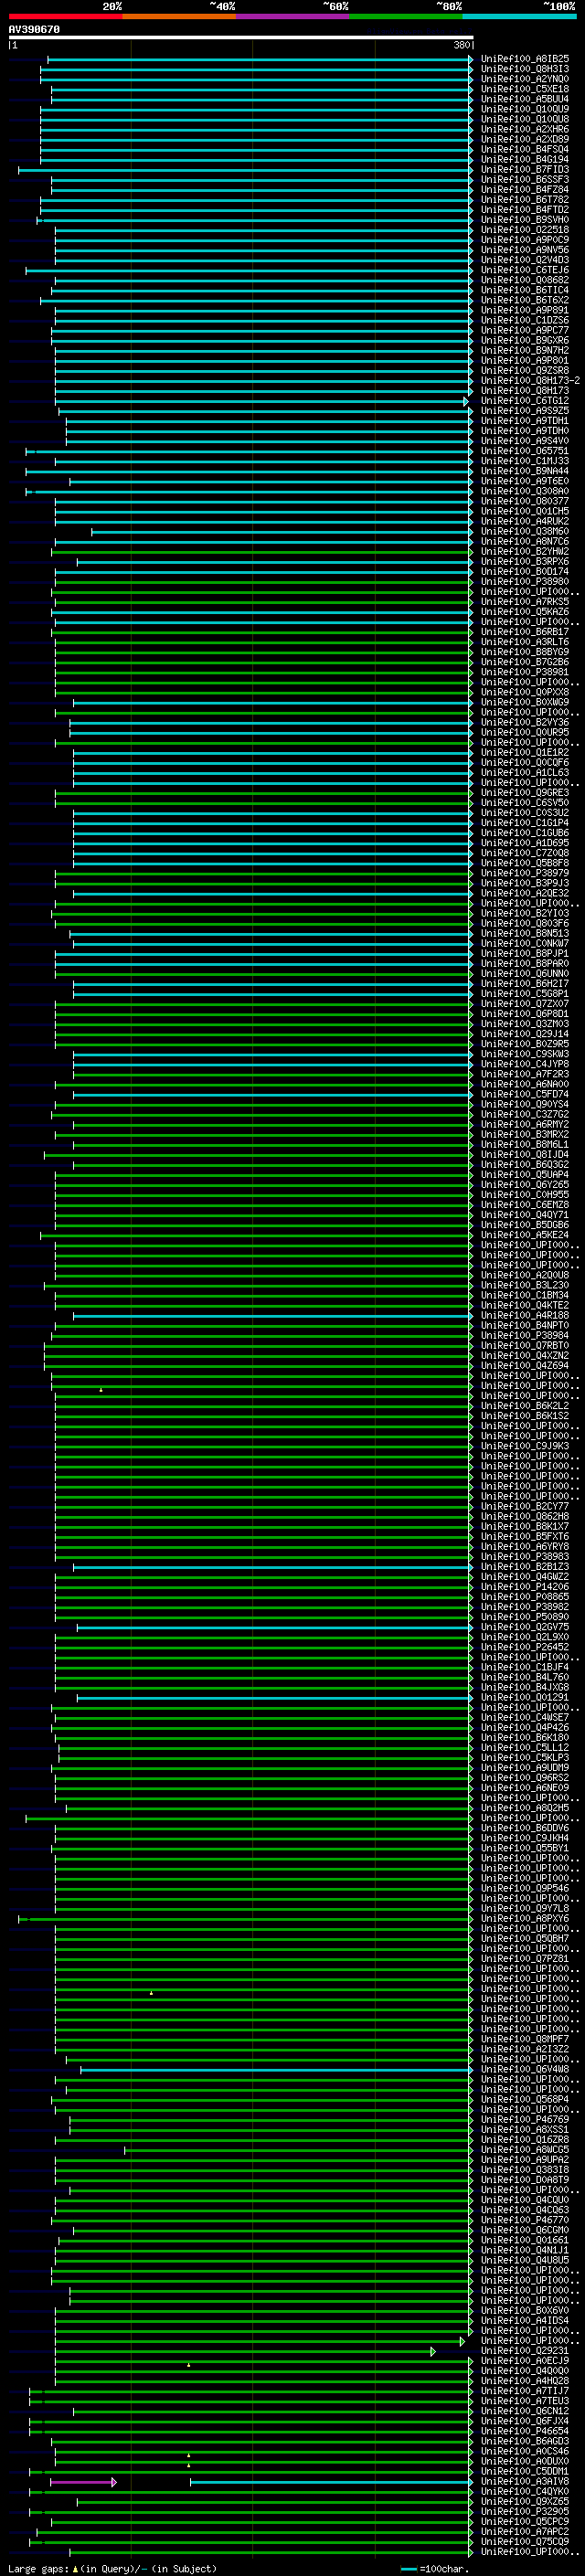The width and height of the screenshot is (585, 2576).
Task: Open hit UniRef100_B4FZ84
Action: 525,189
